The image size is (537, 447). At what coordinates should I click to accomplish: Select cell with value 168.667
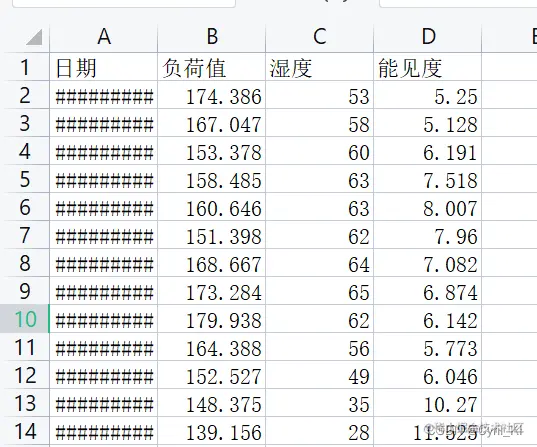point(211,263)
